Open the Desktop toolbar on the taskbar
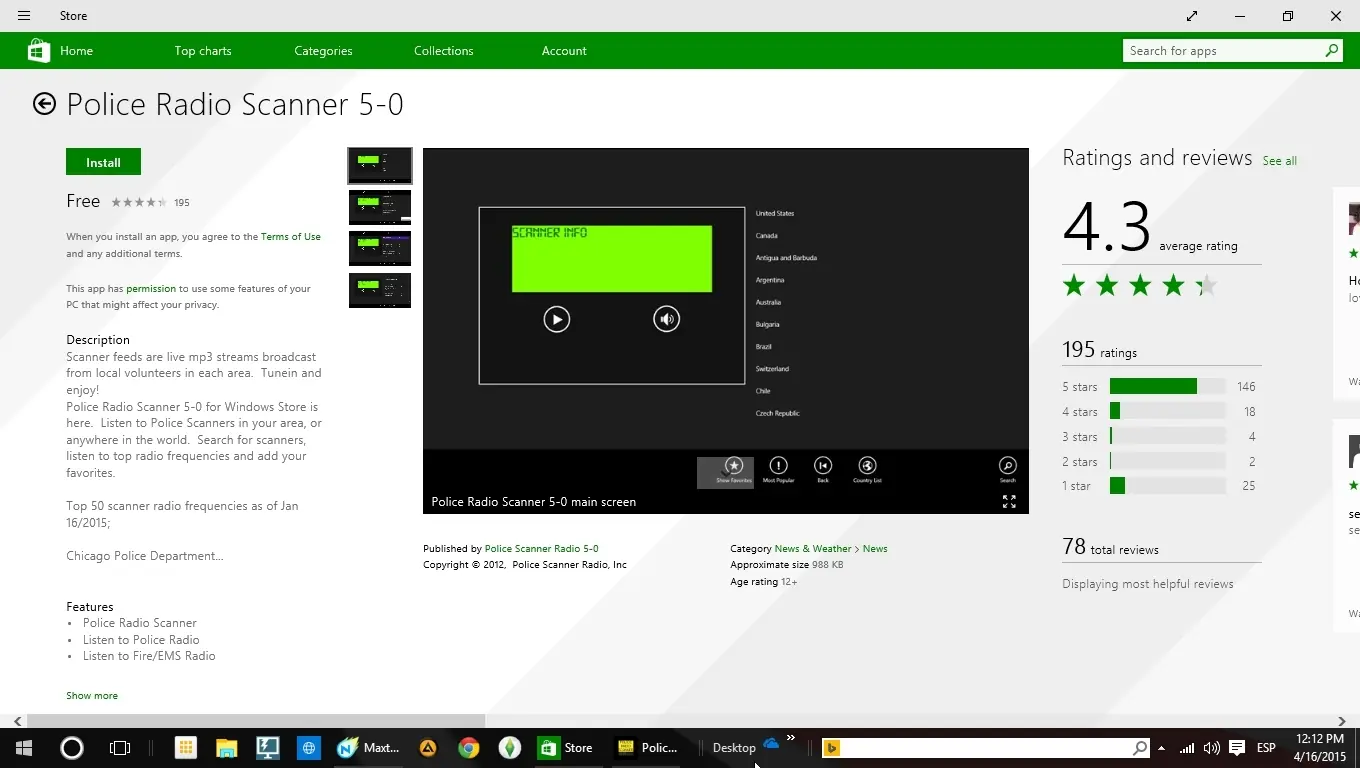This screenshot has height=768, width=1360. click(734, 748)
